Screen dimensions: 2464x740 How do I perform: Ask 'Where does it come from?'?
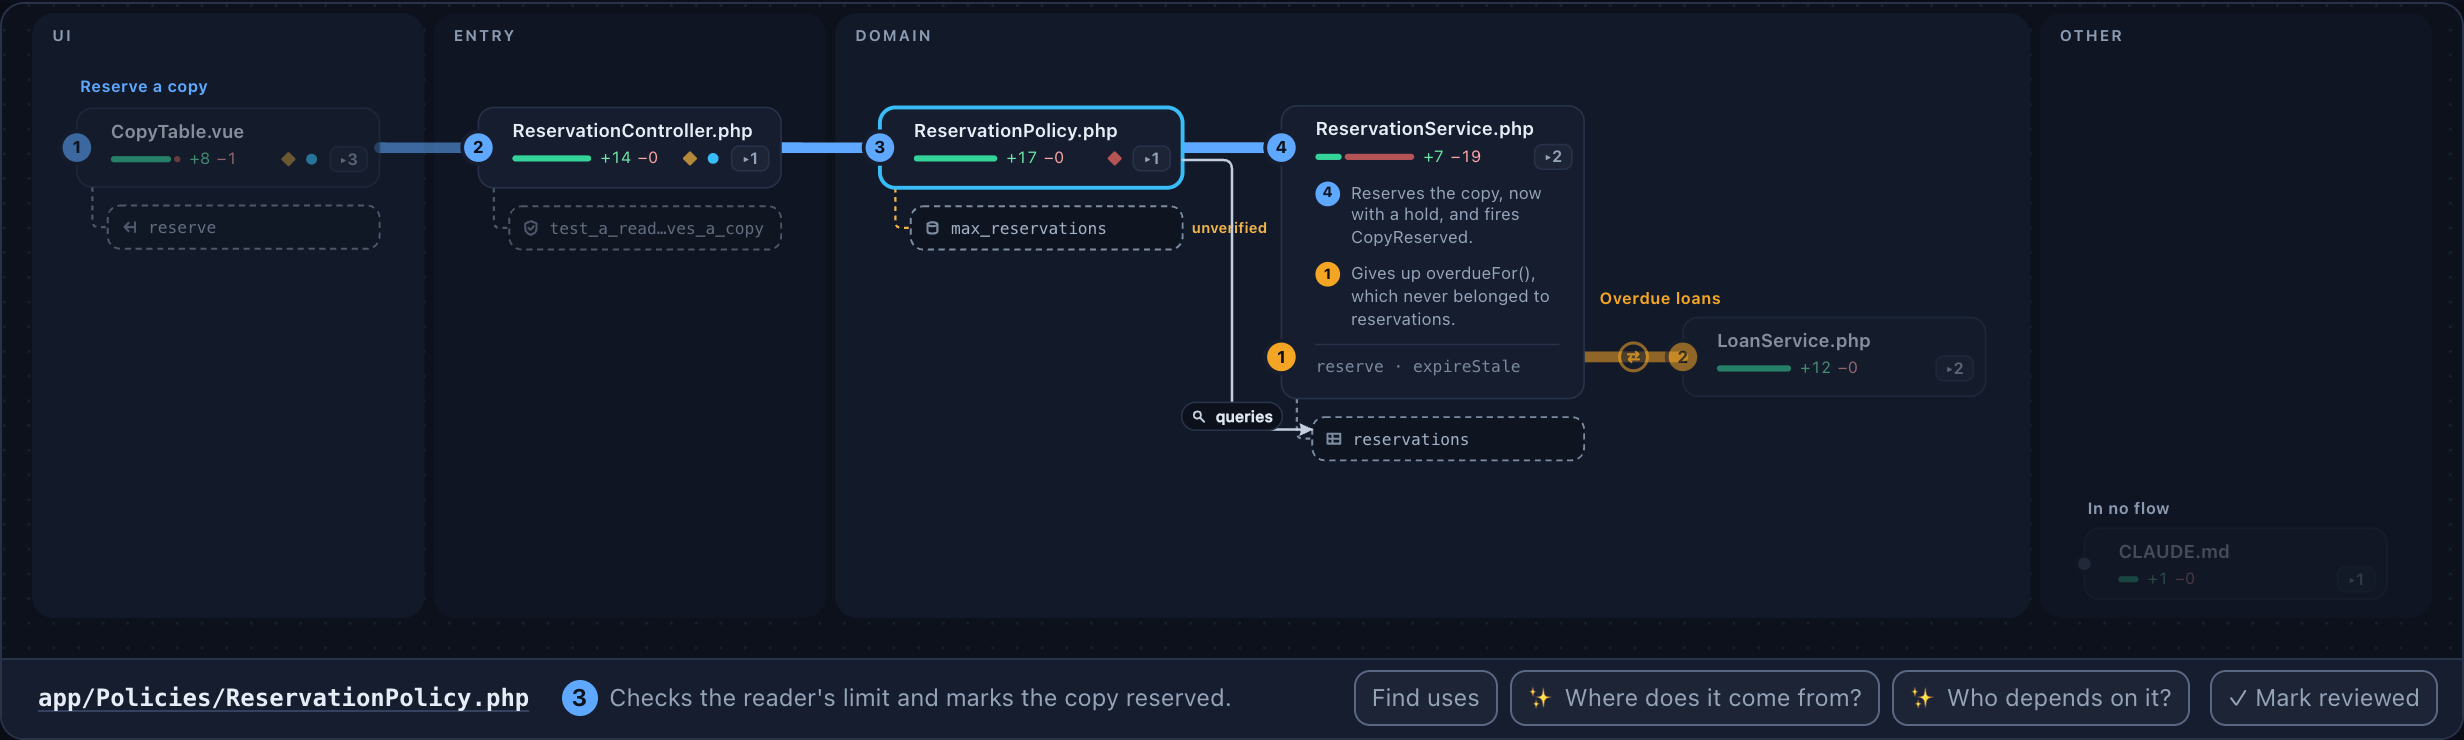1694,697
